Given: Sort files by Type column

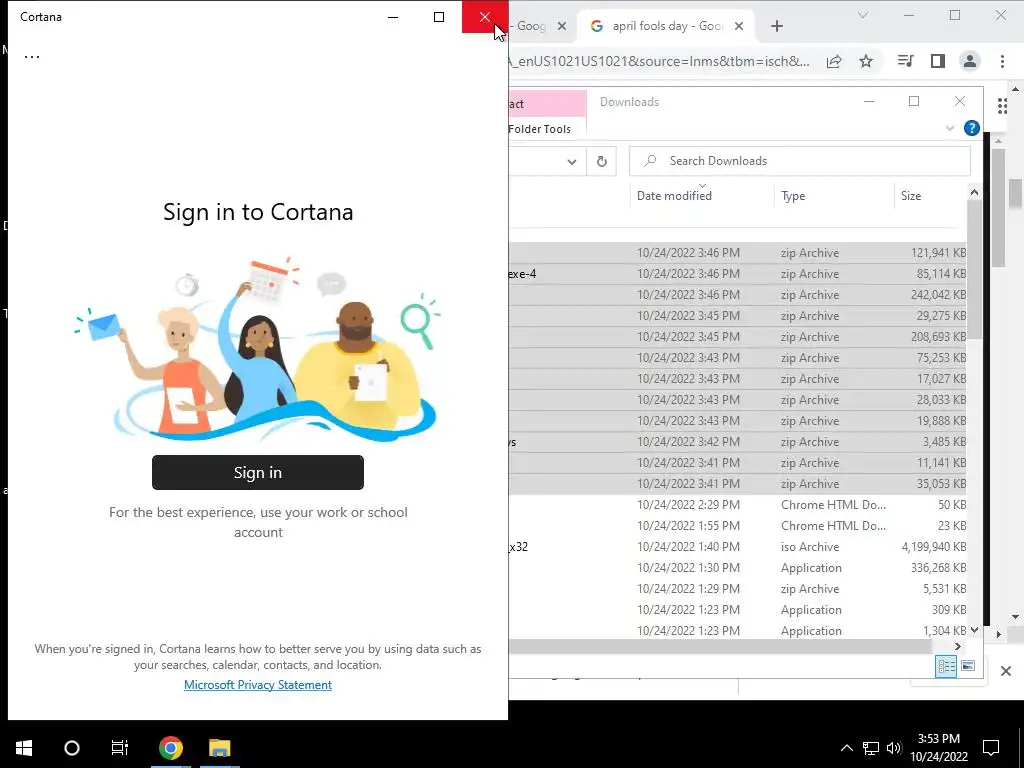Looking at the screenshot, I should point(834,195).
